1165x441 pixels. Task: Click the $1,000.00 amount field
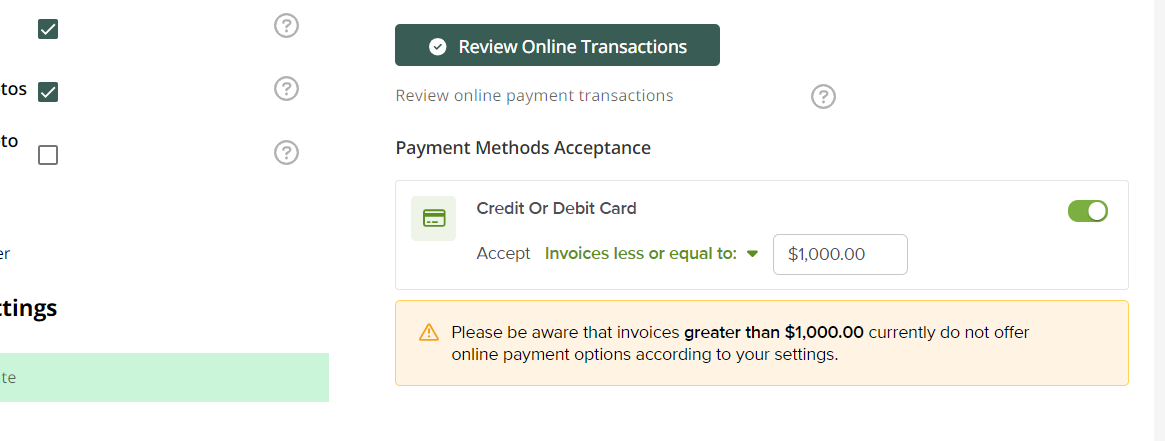pos(840,255)
